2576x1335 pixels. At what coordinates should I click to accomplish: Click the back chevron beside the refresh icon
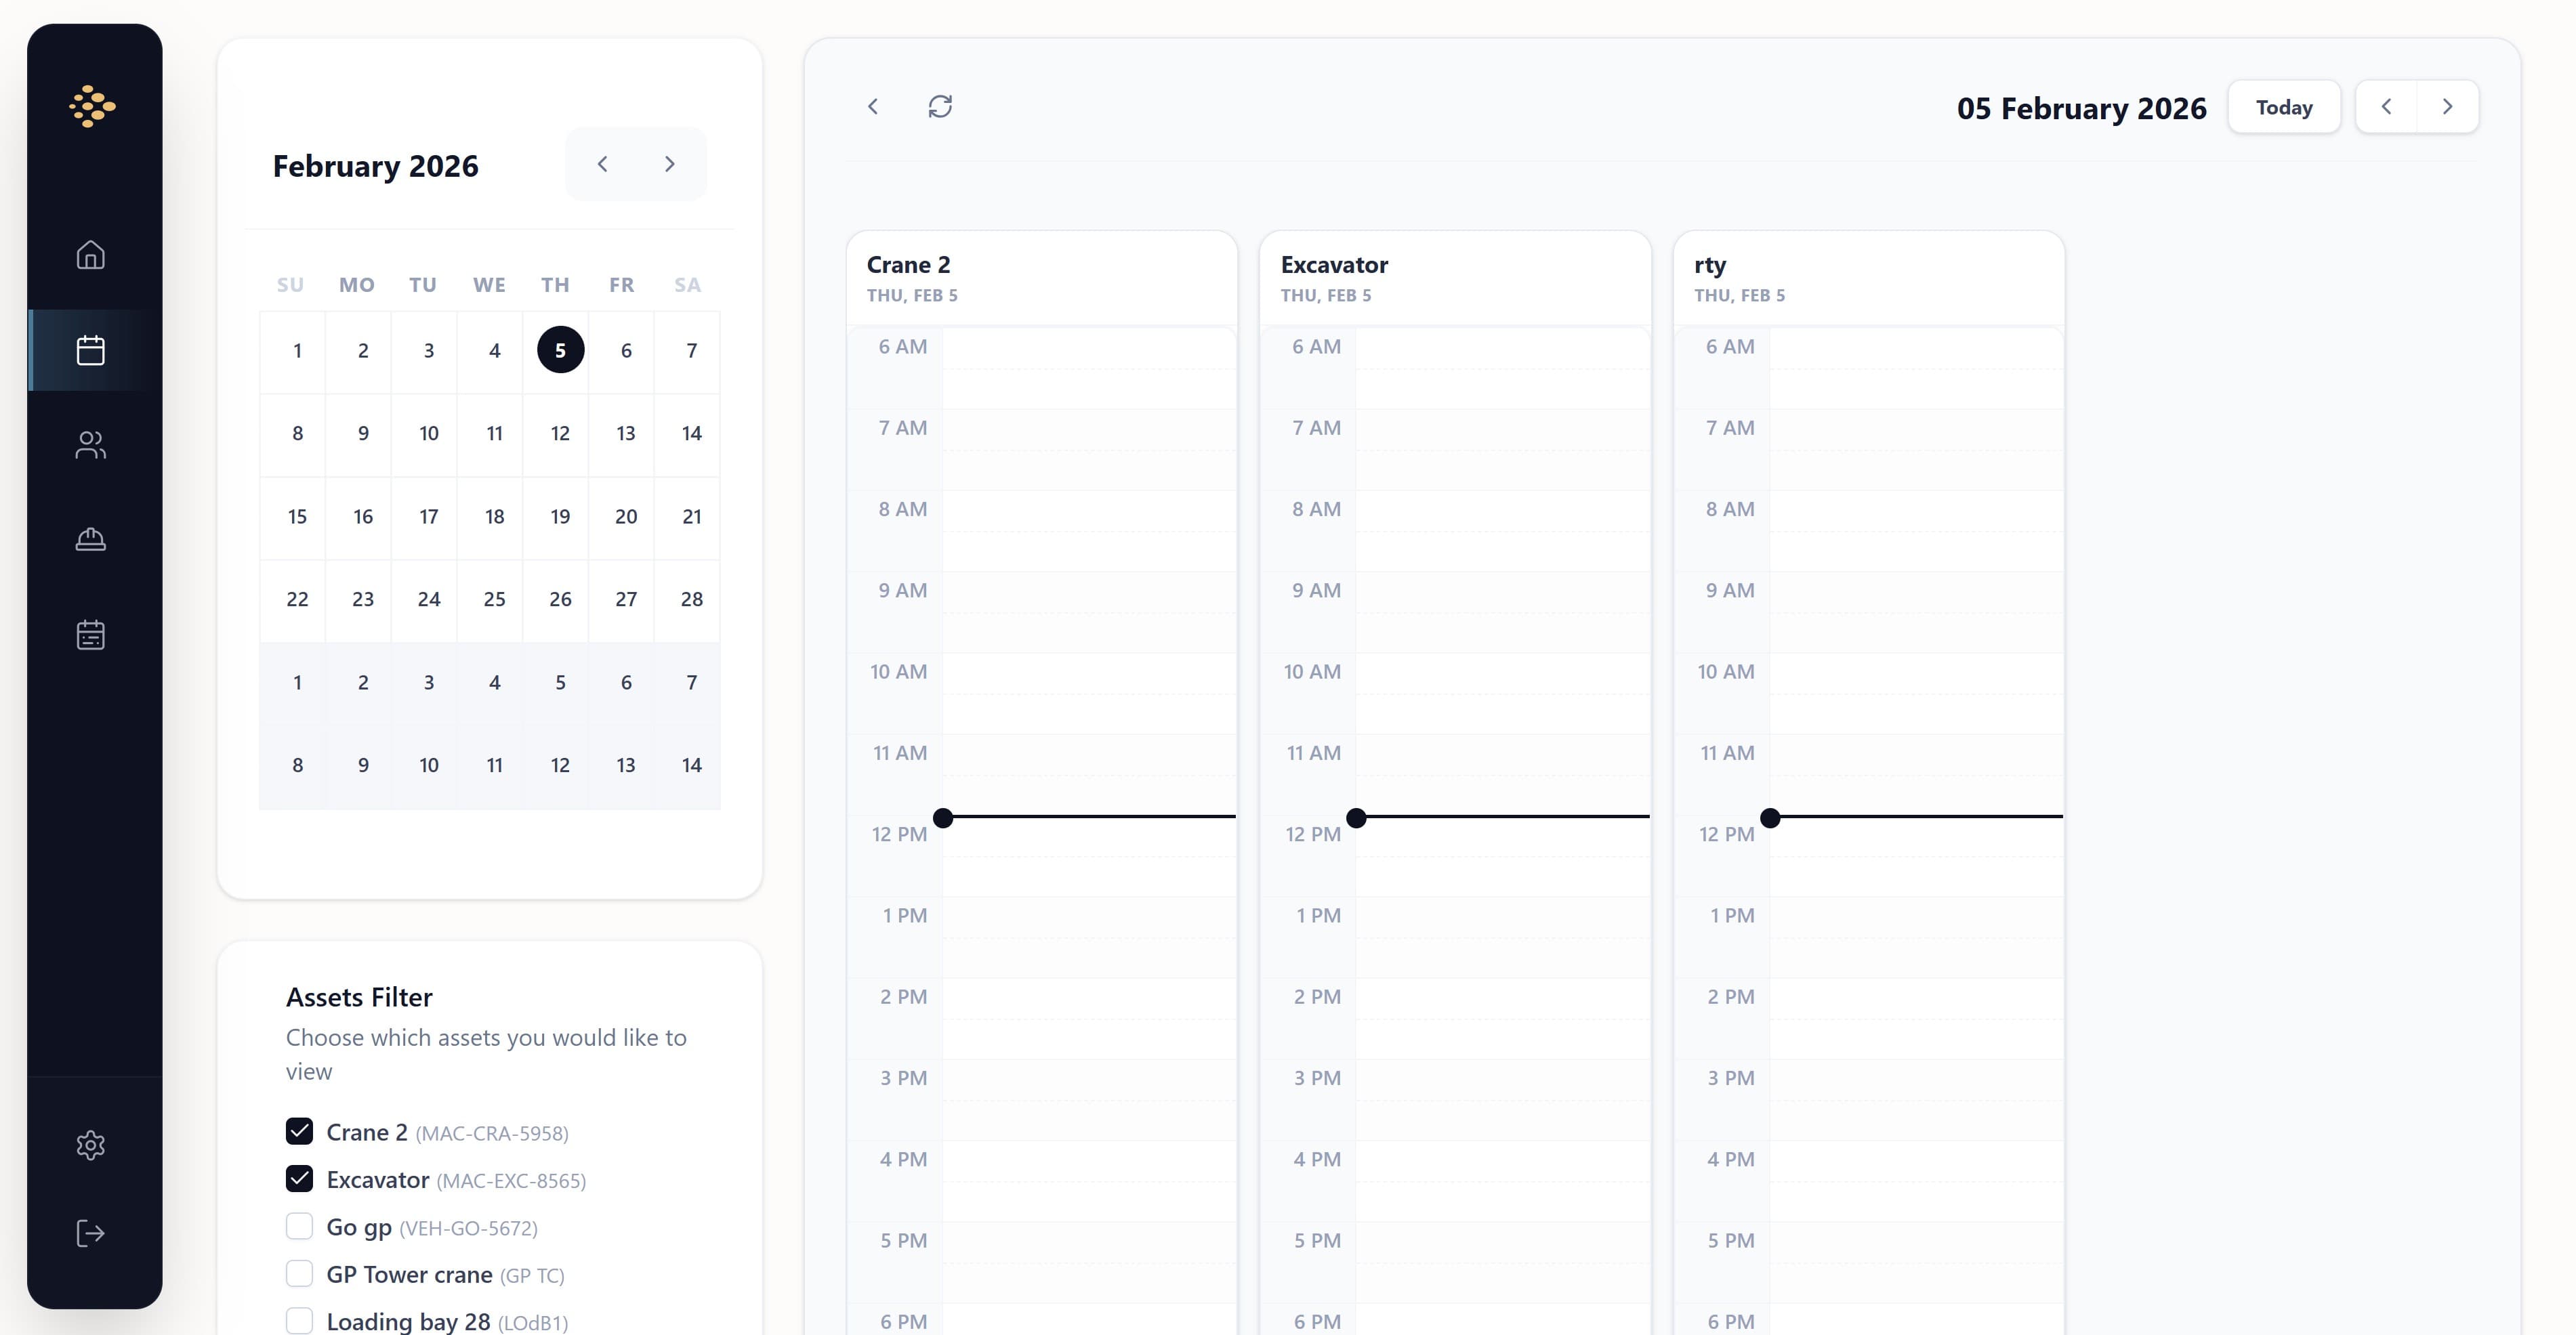pyautogui.click(x=872, y=106)
